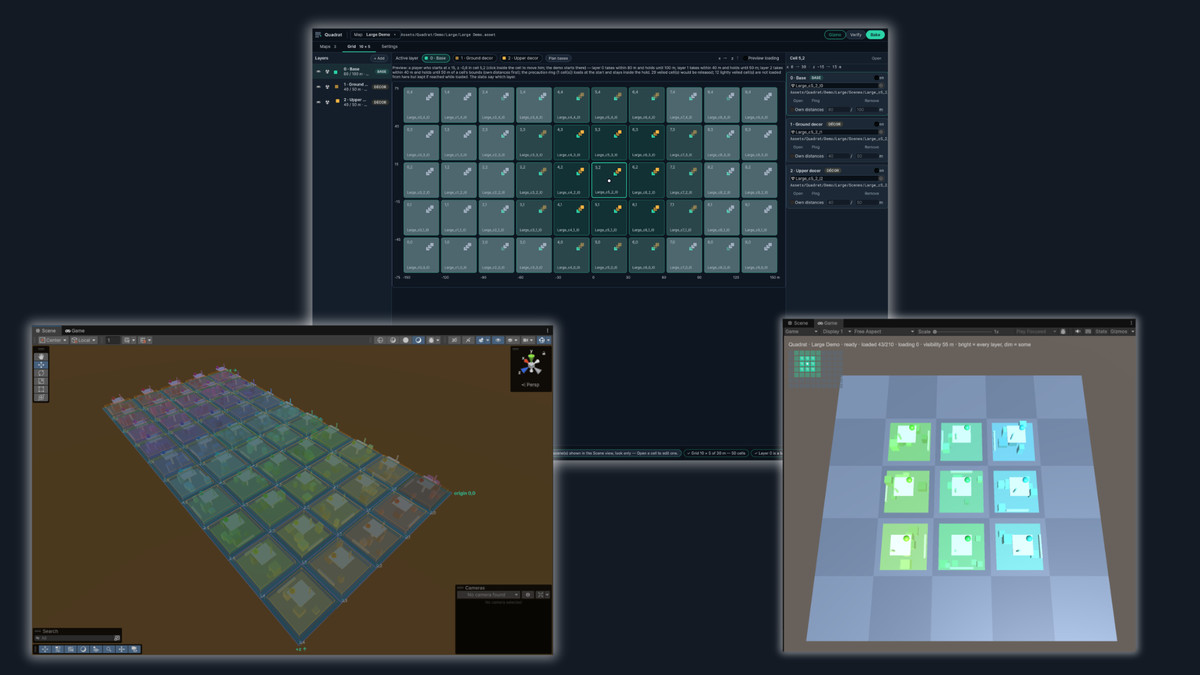The width and height of the screenshot is (1200, 675).
Task: Toggle 2D mode in the Scene toolbar
Action: tap(455, 340)
